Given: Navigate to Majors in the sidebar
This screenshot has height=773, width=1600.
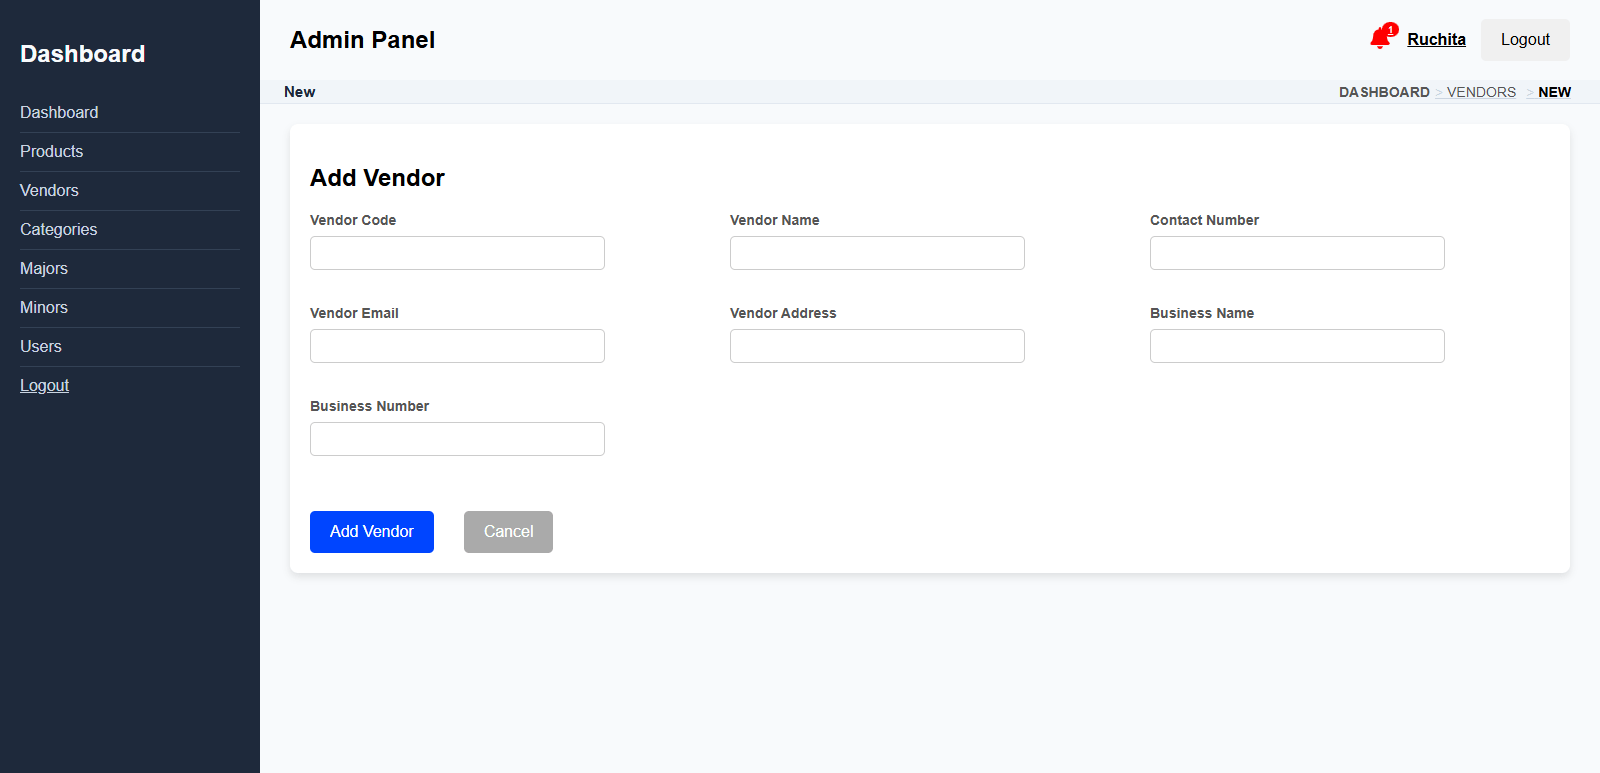Looking at the screenshot, I should pos(44,269).
